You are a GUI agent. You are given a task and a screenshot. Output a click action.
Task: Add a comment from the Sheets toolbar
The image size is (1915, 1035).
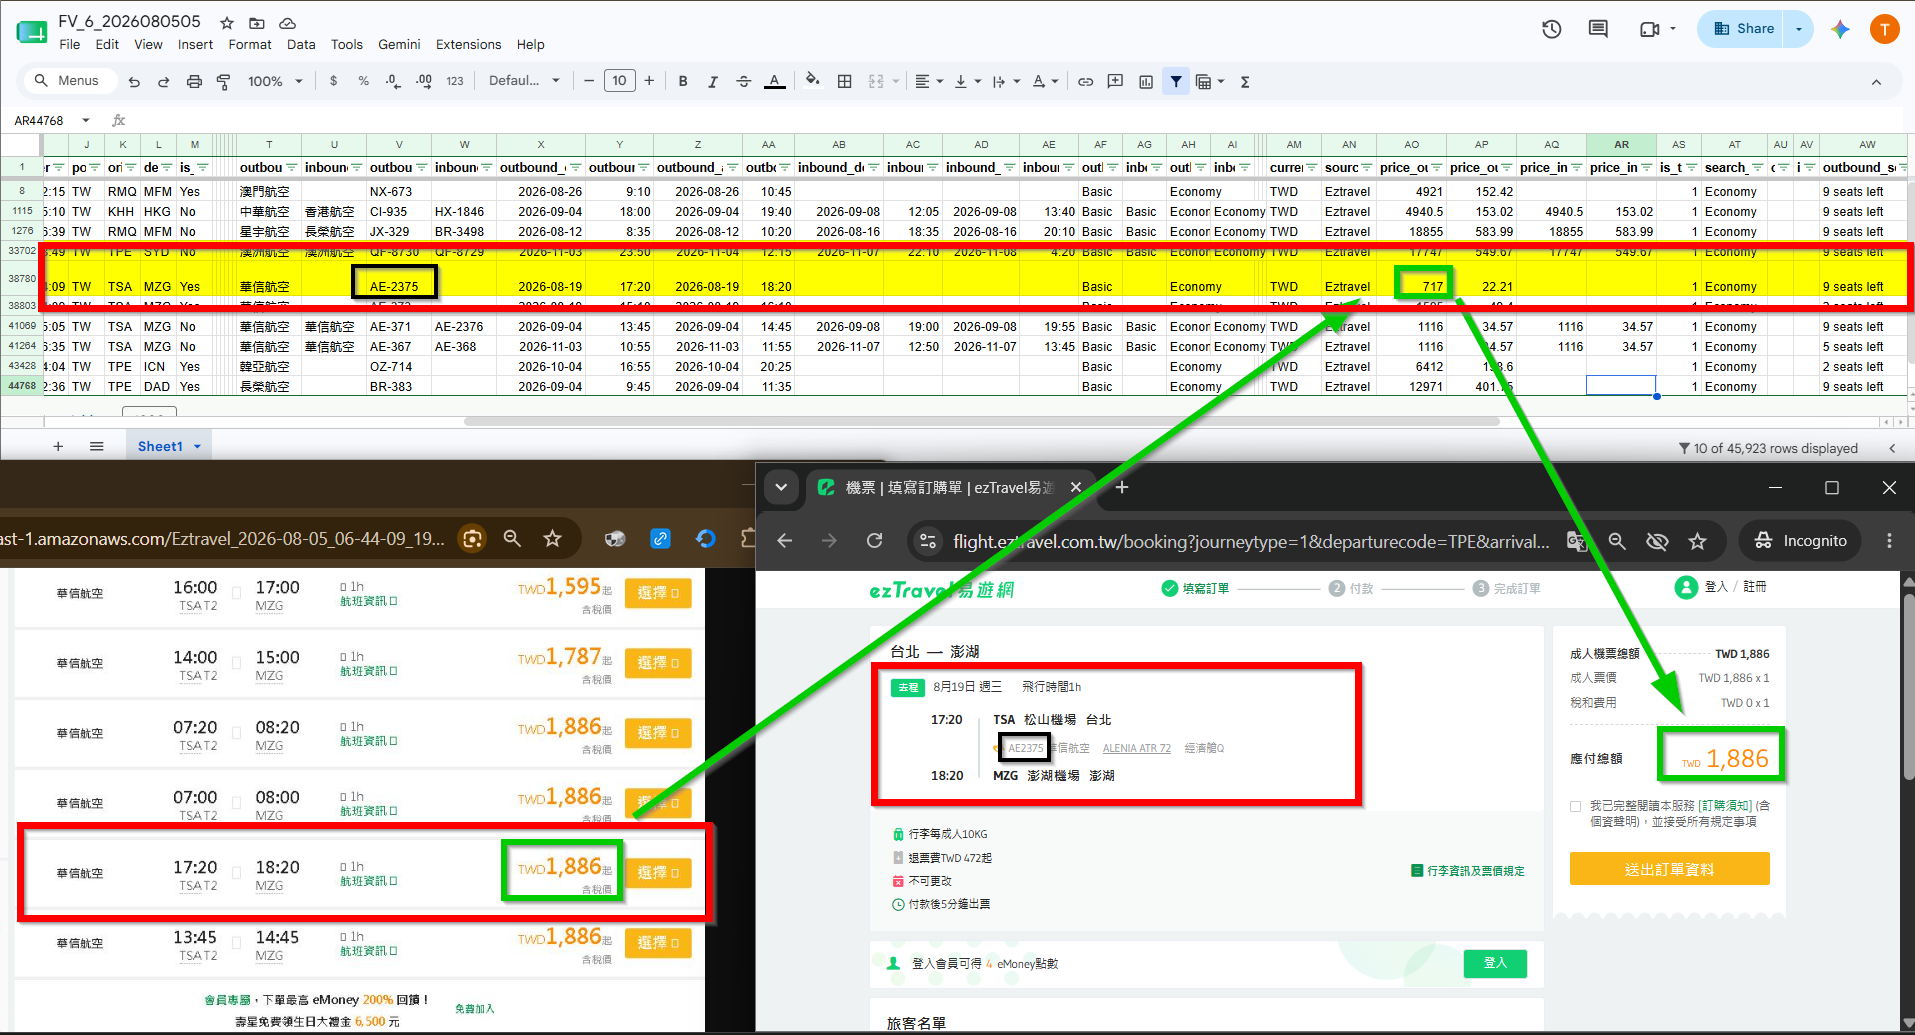click(1115, 82)
